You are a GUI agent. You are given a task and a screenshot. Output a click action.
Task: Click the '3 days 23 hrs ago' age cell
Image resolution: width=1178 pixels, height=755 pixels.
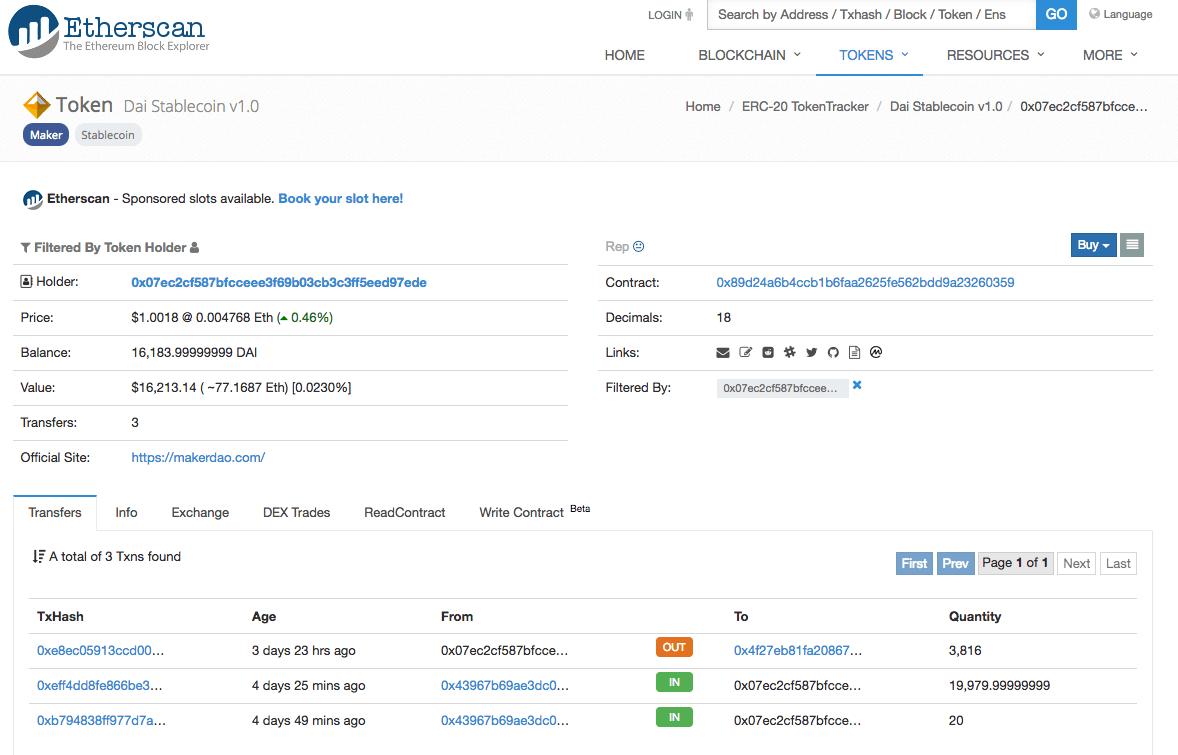pyautogui.click(x=304, y=651)
